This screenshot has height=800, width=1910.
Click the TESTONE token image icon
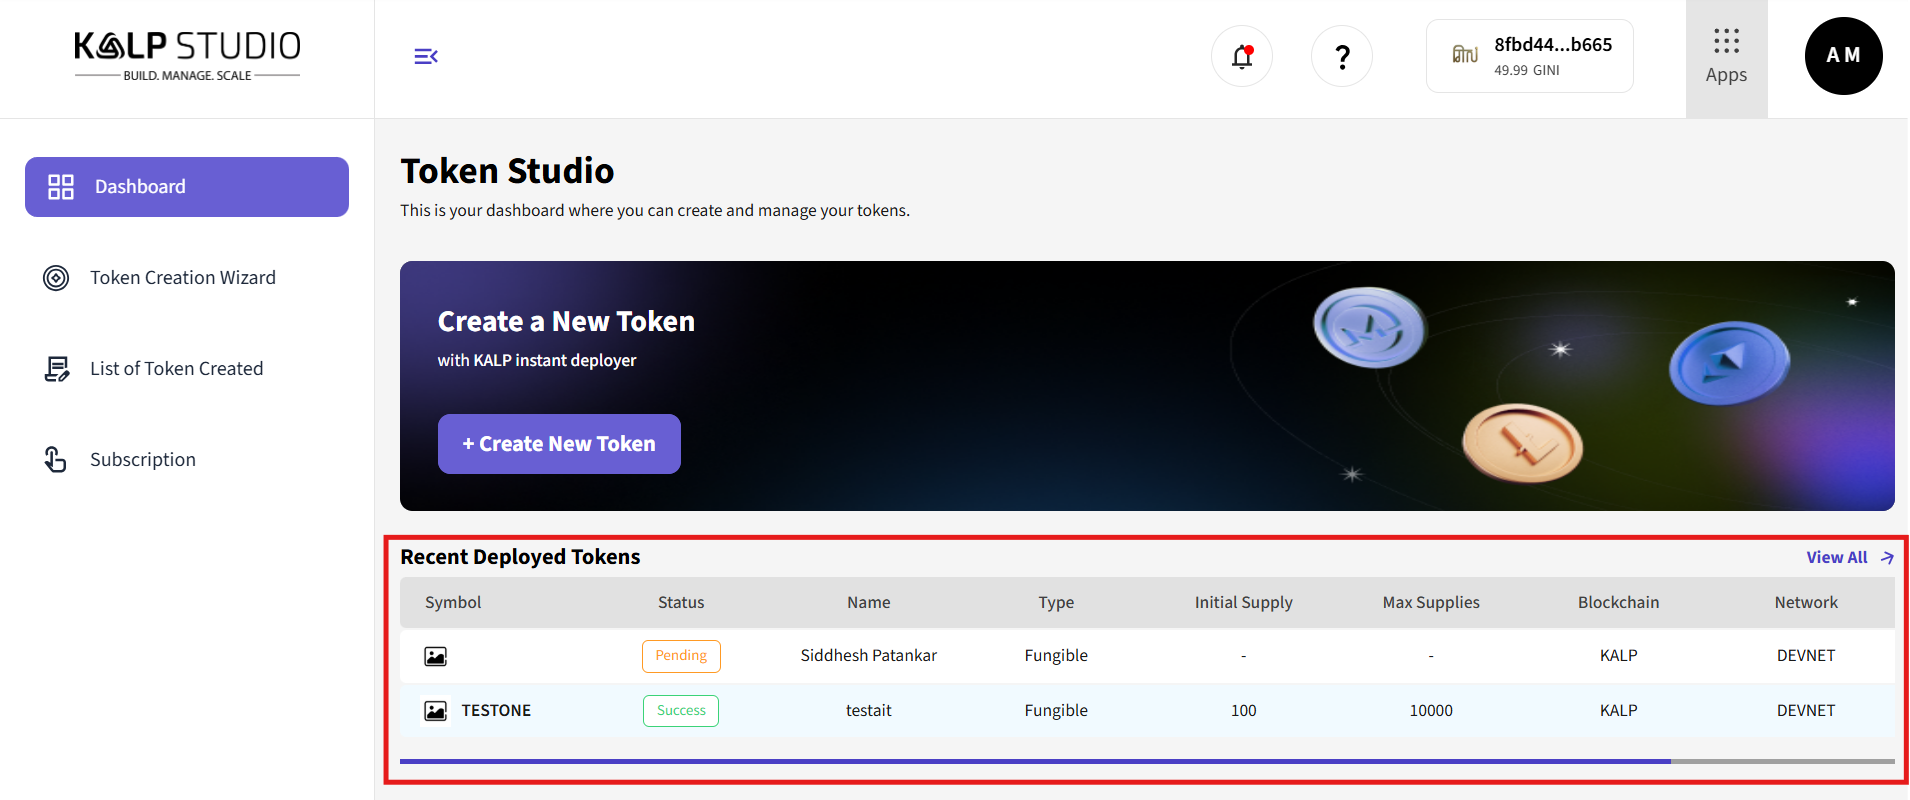pyautogui.click(x=436, y=711)
